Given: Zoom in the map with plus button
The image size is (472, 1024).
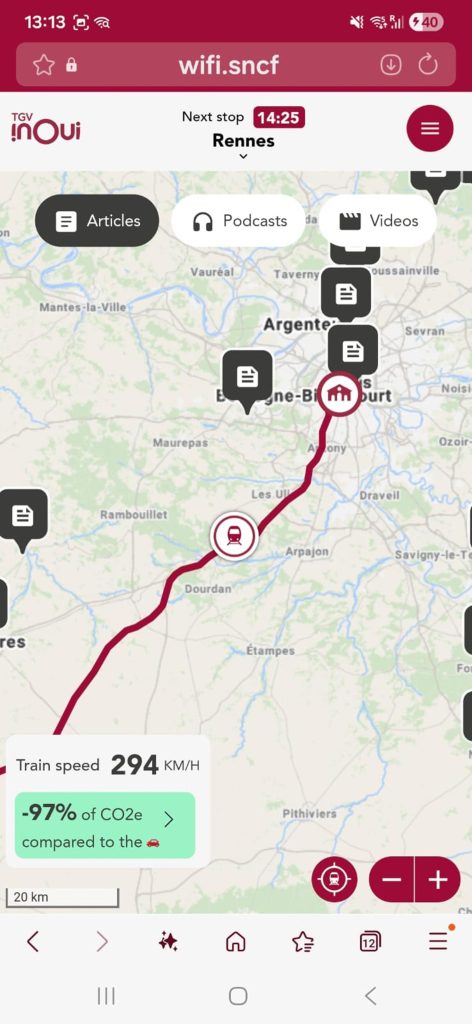Looking at the screenshot, I should (x=437, y=880).
